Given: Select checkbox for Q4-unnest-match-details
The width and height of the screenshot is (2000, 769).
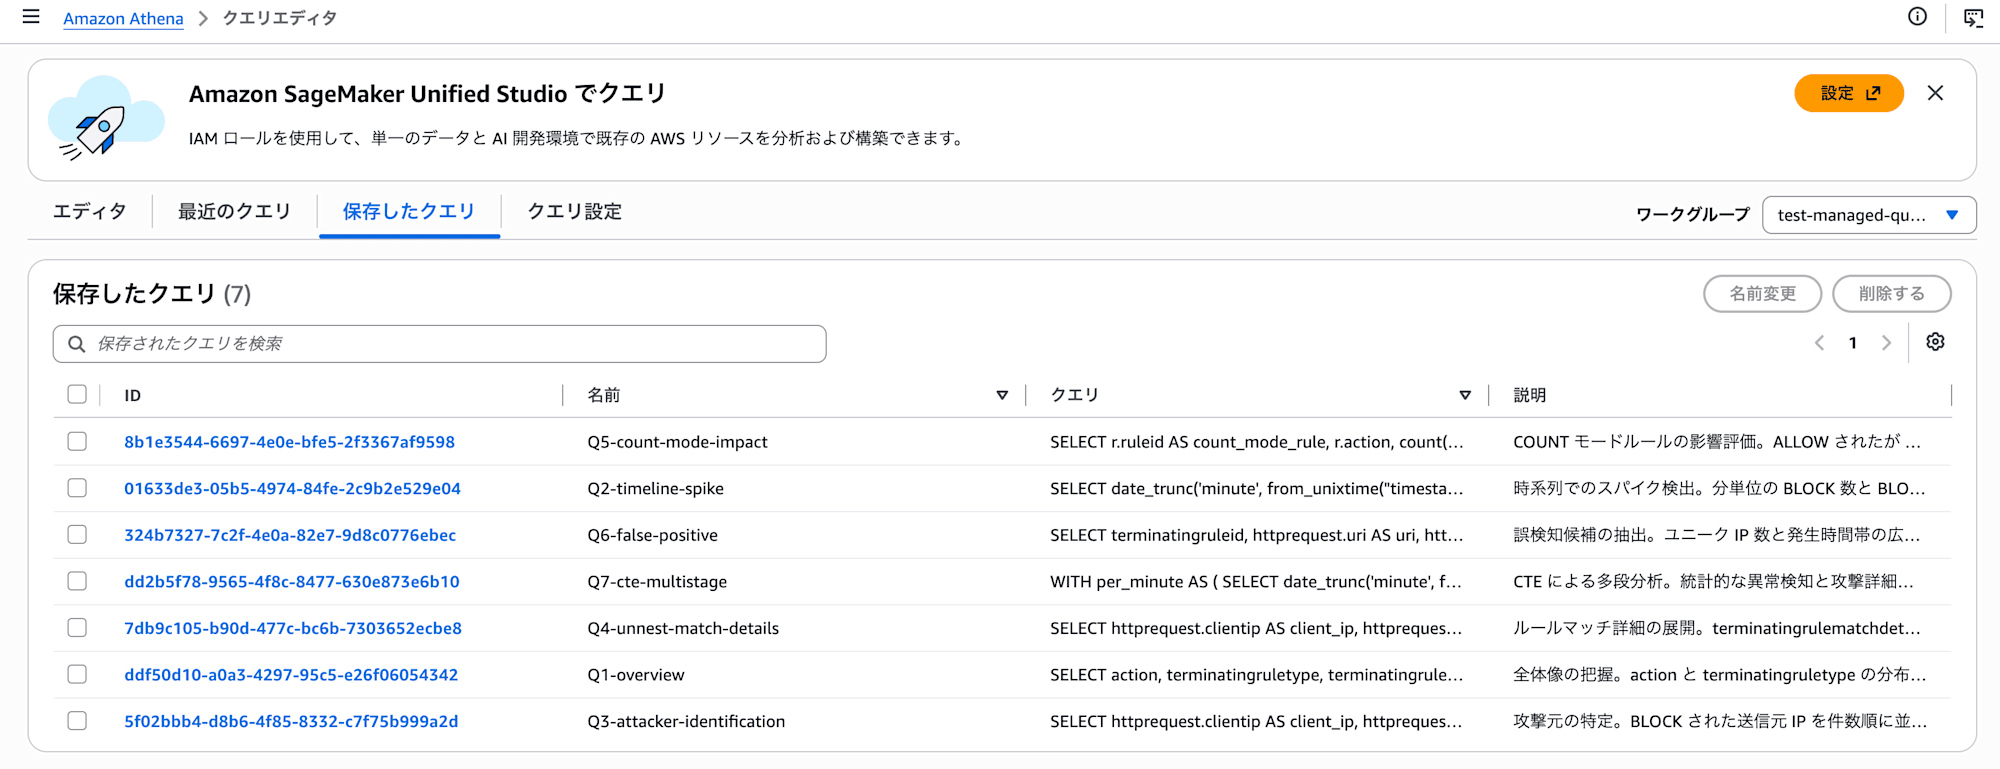Looking at the screenshot, I should pos(77,627).
